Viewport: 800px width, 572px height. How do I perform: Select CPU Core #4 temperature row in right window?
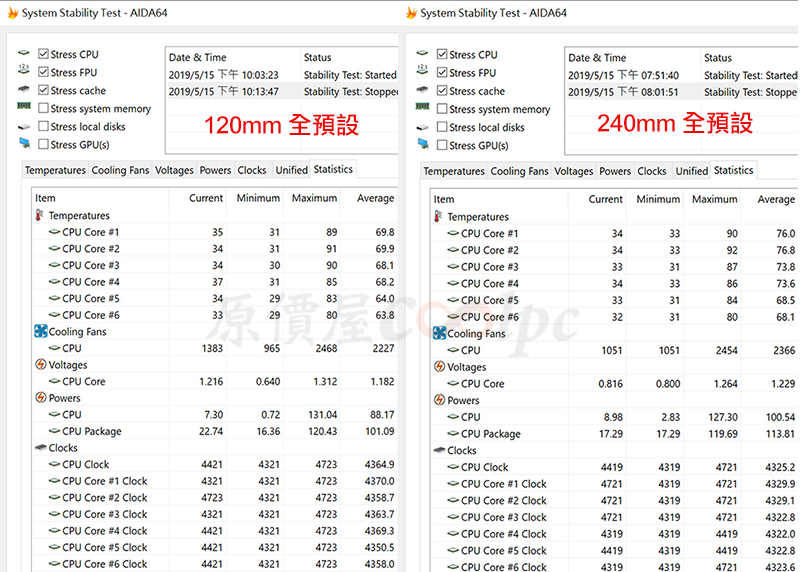614,283
